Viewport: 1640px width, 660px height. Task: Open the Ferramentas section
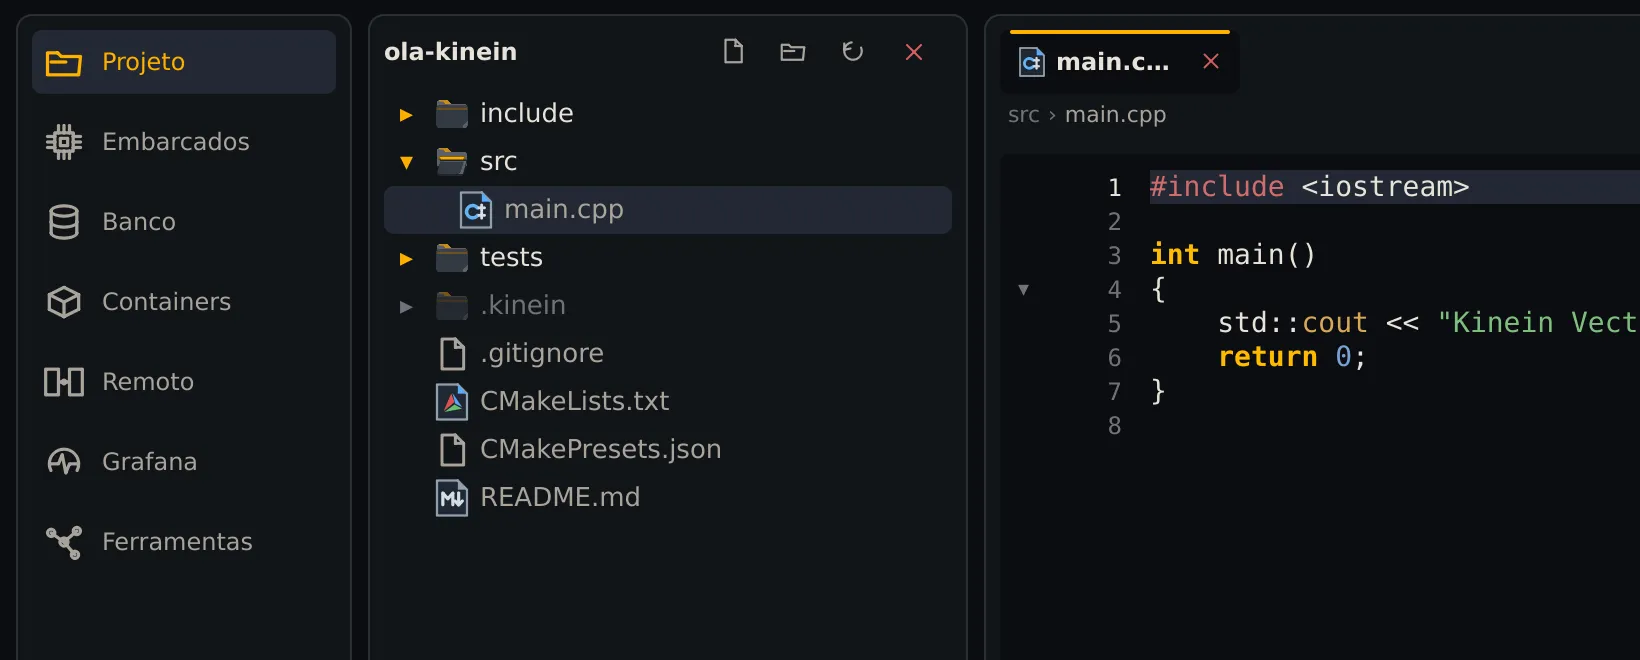coord(184,542)
